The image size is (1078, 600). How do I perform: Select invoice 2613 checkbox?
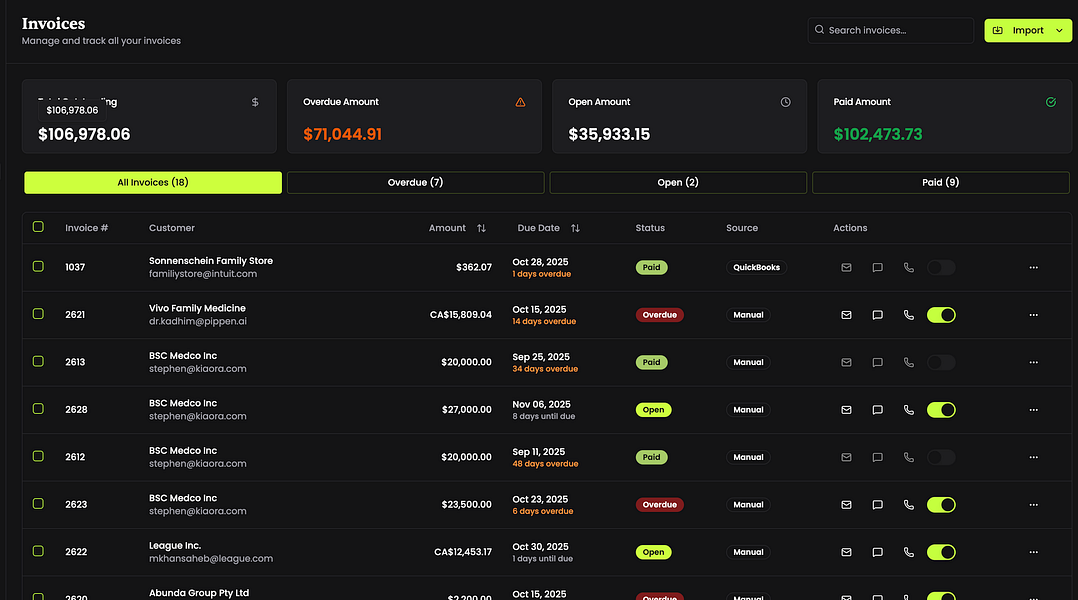click(x=38, y=361)
